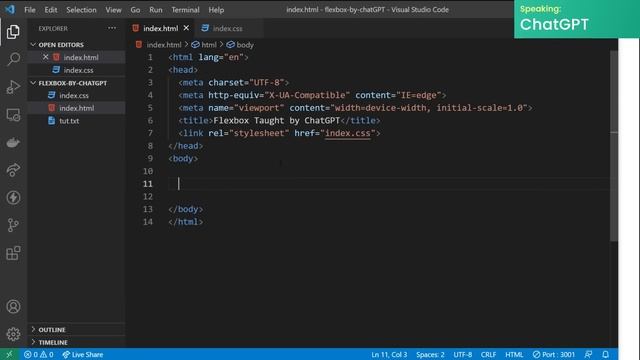Click the title text Flexbox Taught by ChatGPT

click(x=276, y=120)
